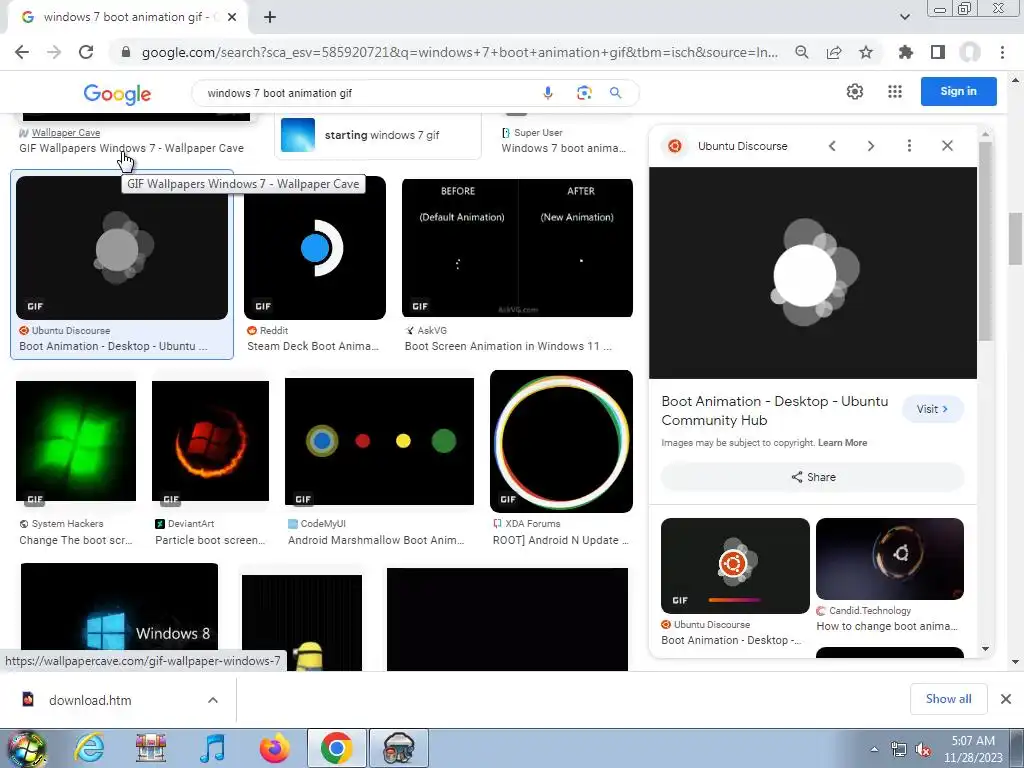Close the downloads bar
The image size is (1024, 768).
[1006, 699]
